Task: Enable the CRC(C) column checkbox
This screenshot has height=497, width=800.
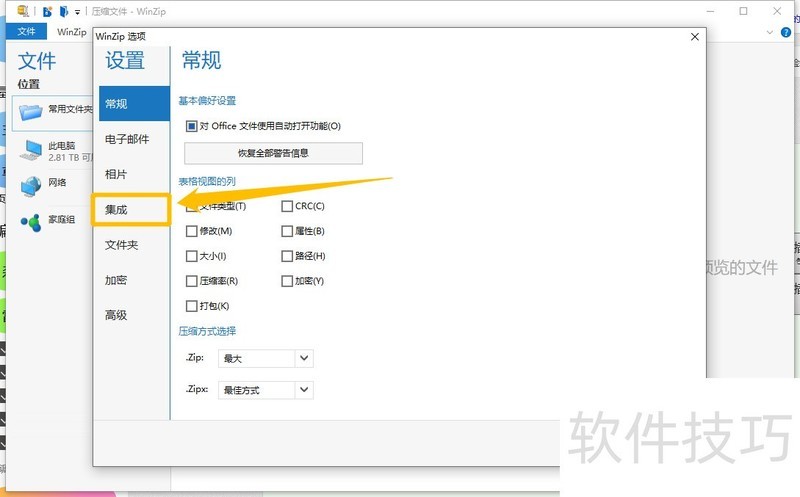Action: pos(287,206)
